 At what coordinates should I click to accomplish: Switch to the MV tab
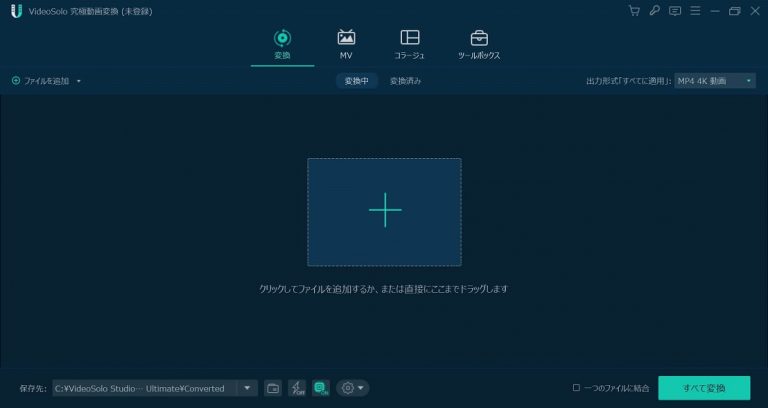(346, 44)
